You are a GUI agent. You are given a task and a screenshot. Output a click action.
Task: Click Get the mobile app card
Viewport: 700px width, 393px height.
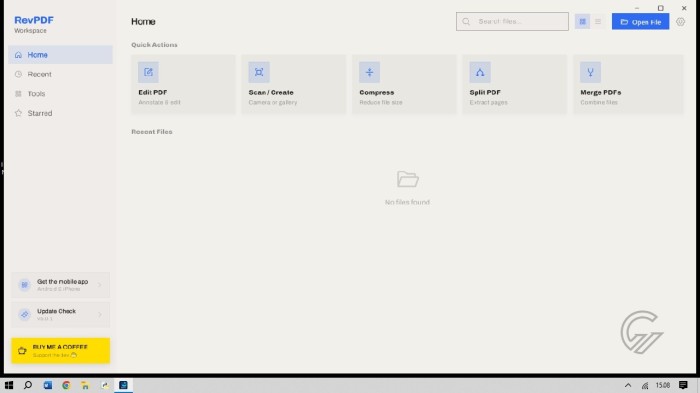pos(60,285)
